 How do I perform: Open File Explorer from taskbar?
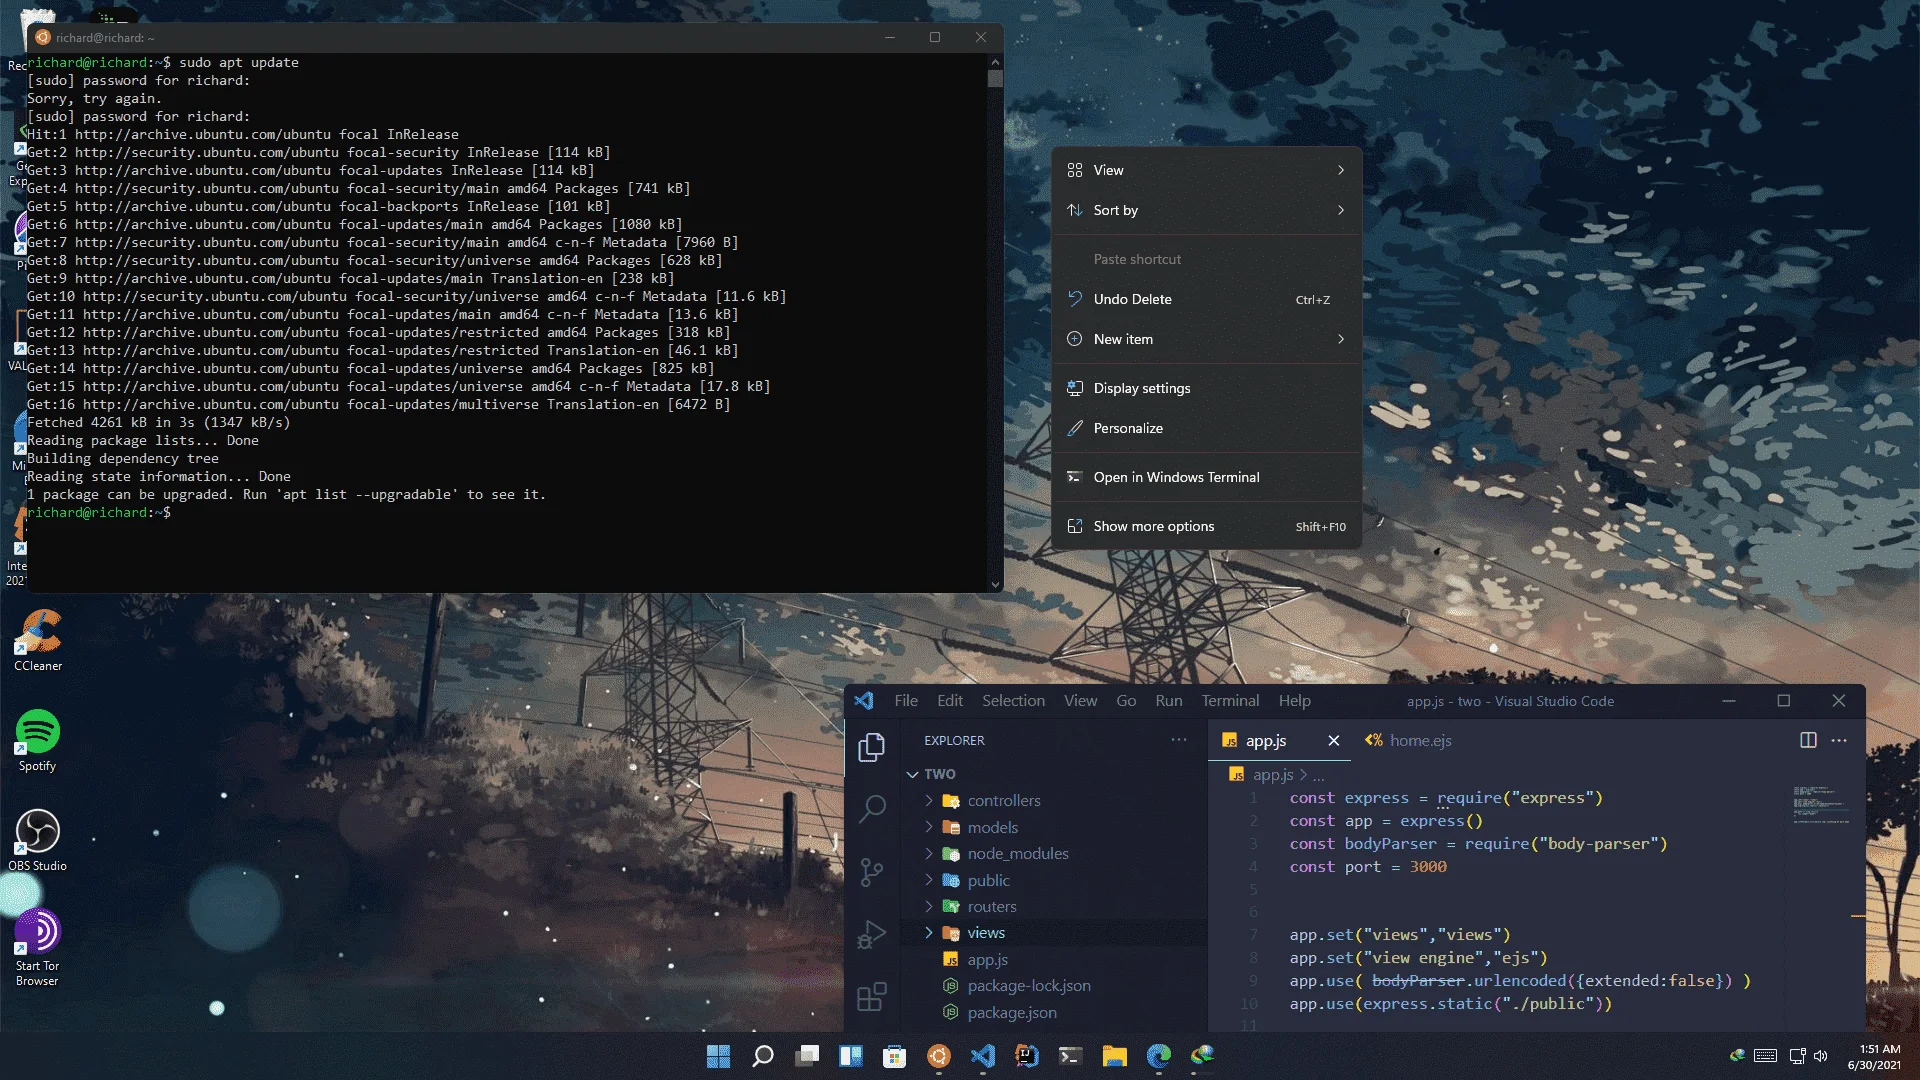tap(1115, 1056)
